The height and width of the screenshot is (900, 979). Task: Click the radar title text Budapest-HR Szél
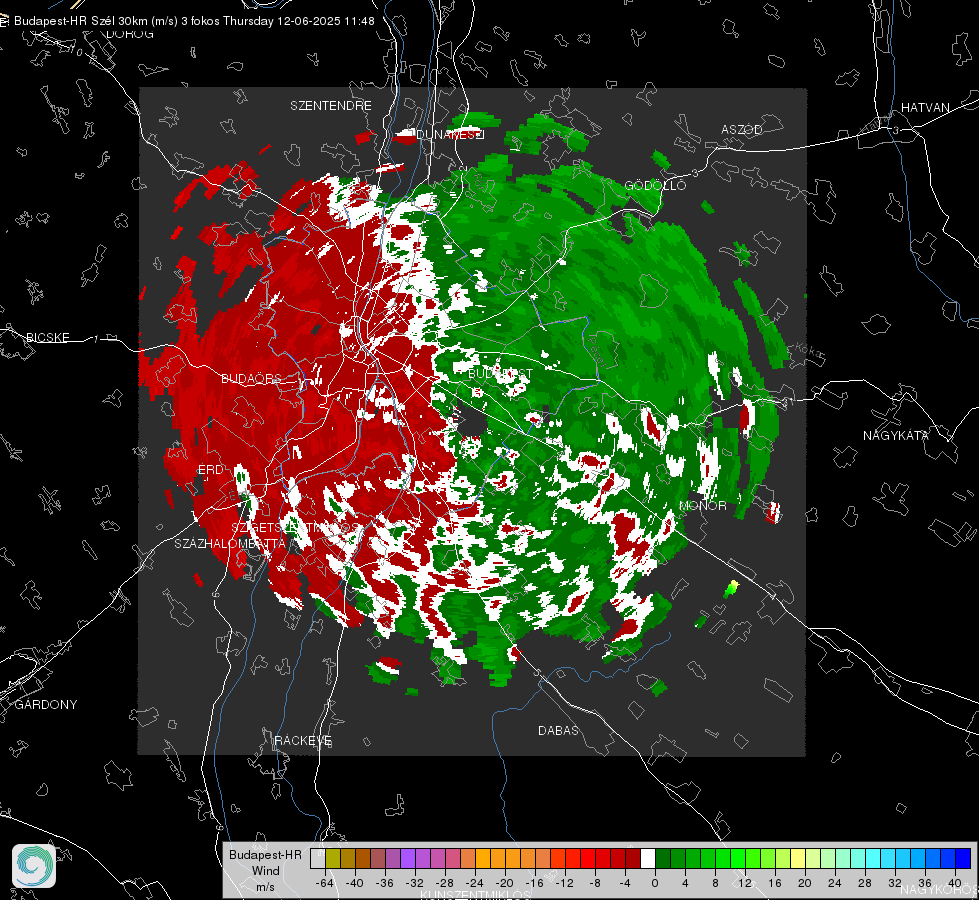click(63, 21)
